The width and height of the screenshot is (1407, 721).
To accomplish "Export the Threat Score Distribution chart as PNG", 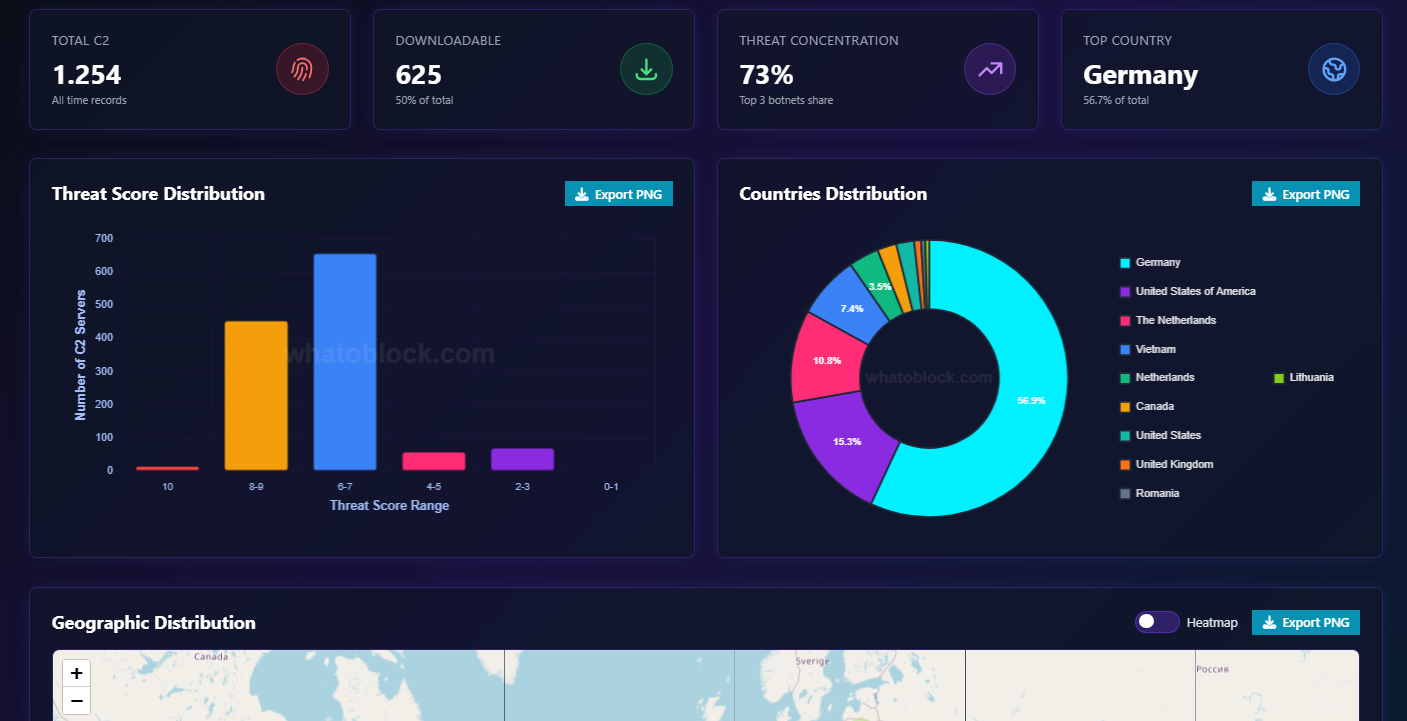I will [x=618, y=193].
